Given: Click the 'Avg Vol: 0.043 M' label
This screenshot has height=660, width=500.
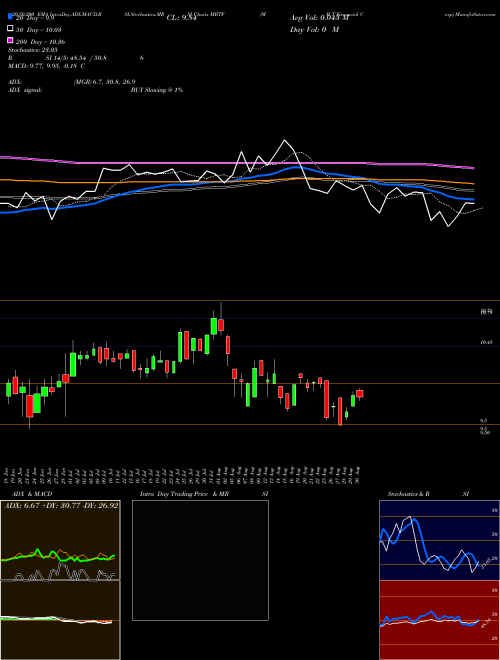Looking at the screenshot, I should 319,17.
